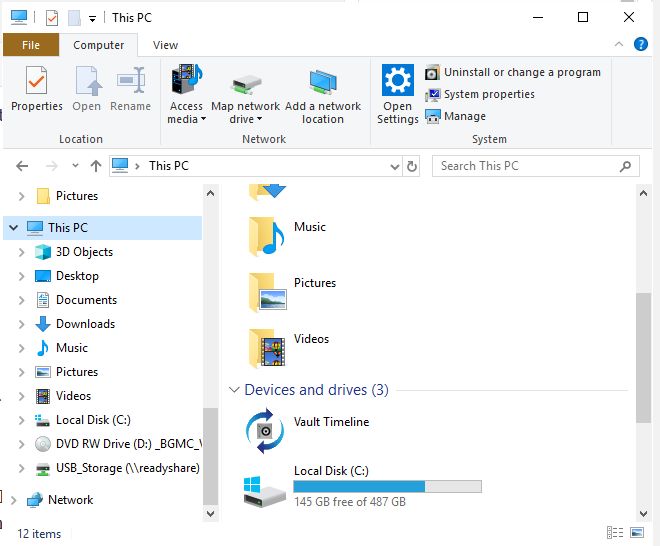Expand the Documents tree node
The height and width of the screenshot is (546, 660).
pos(21,300)
